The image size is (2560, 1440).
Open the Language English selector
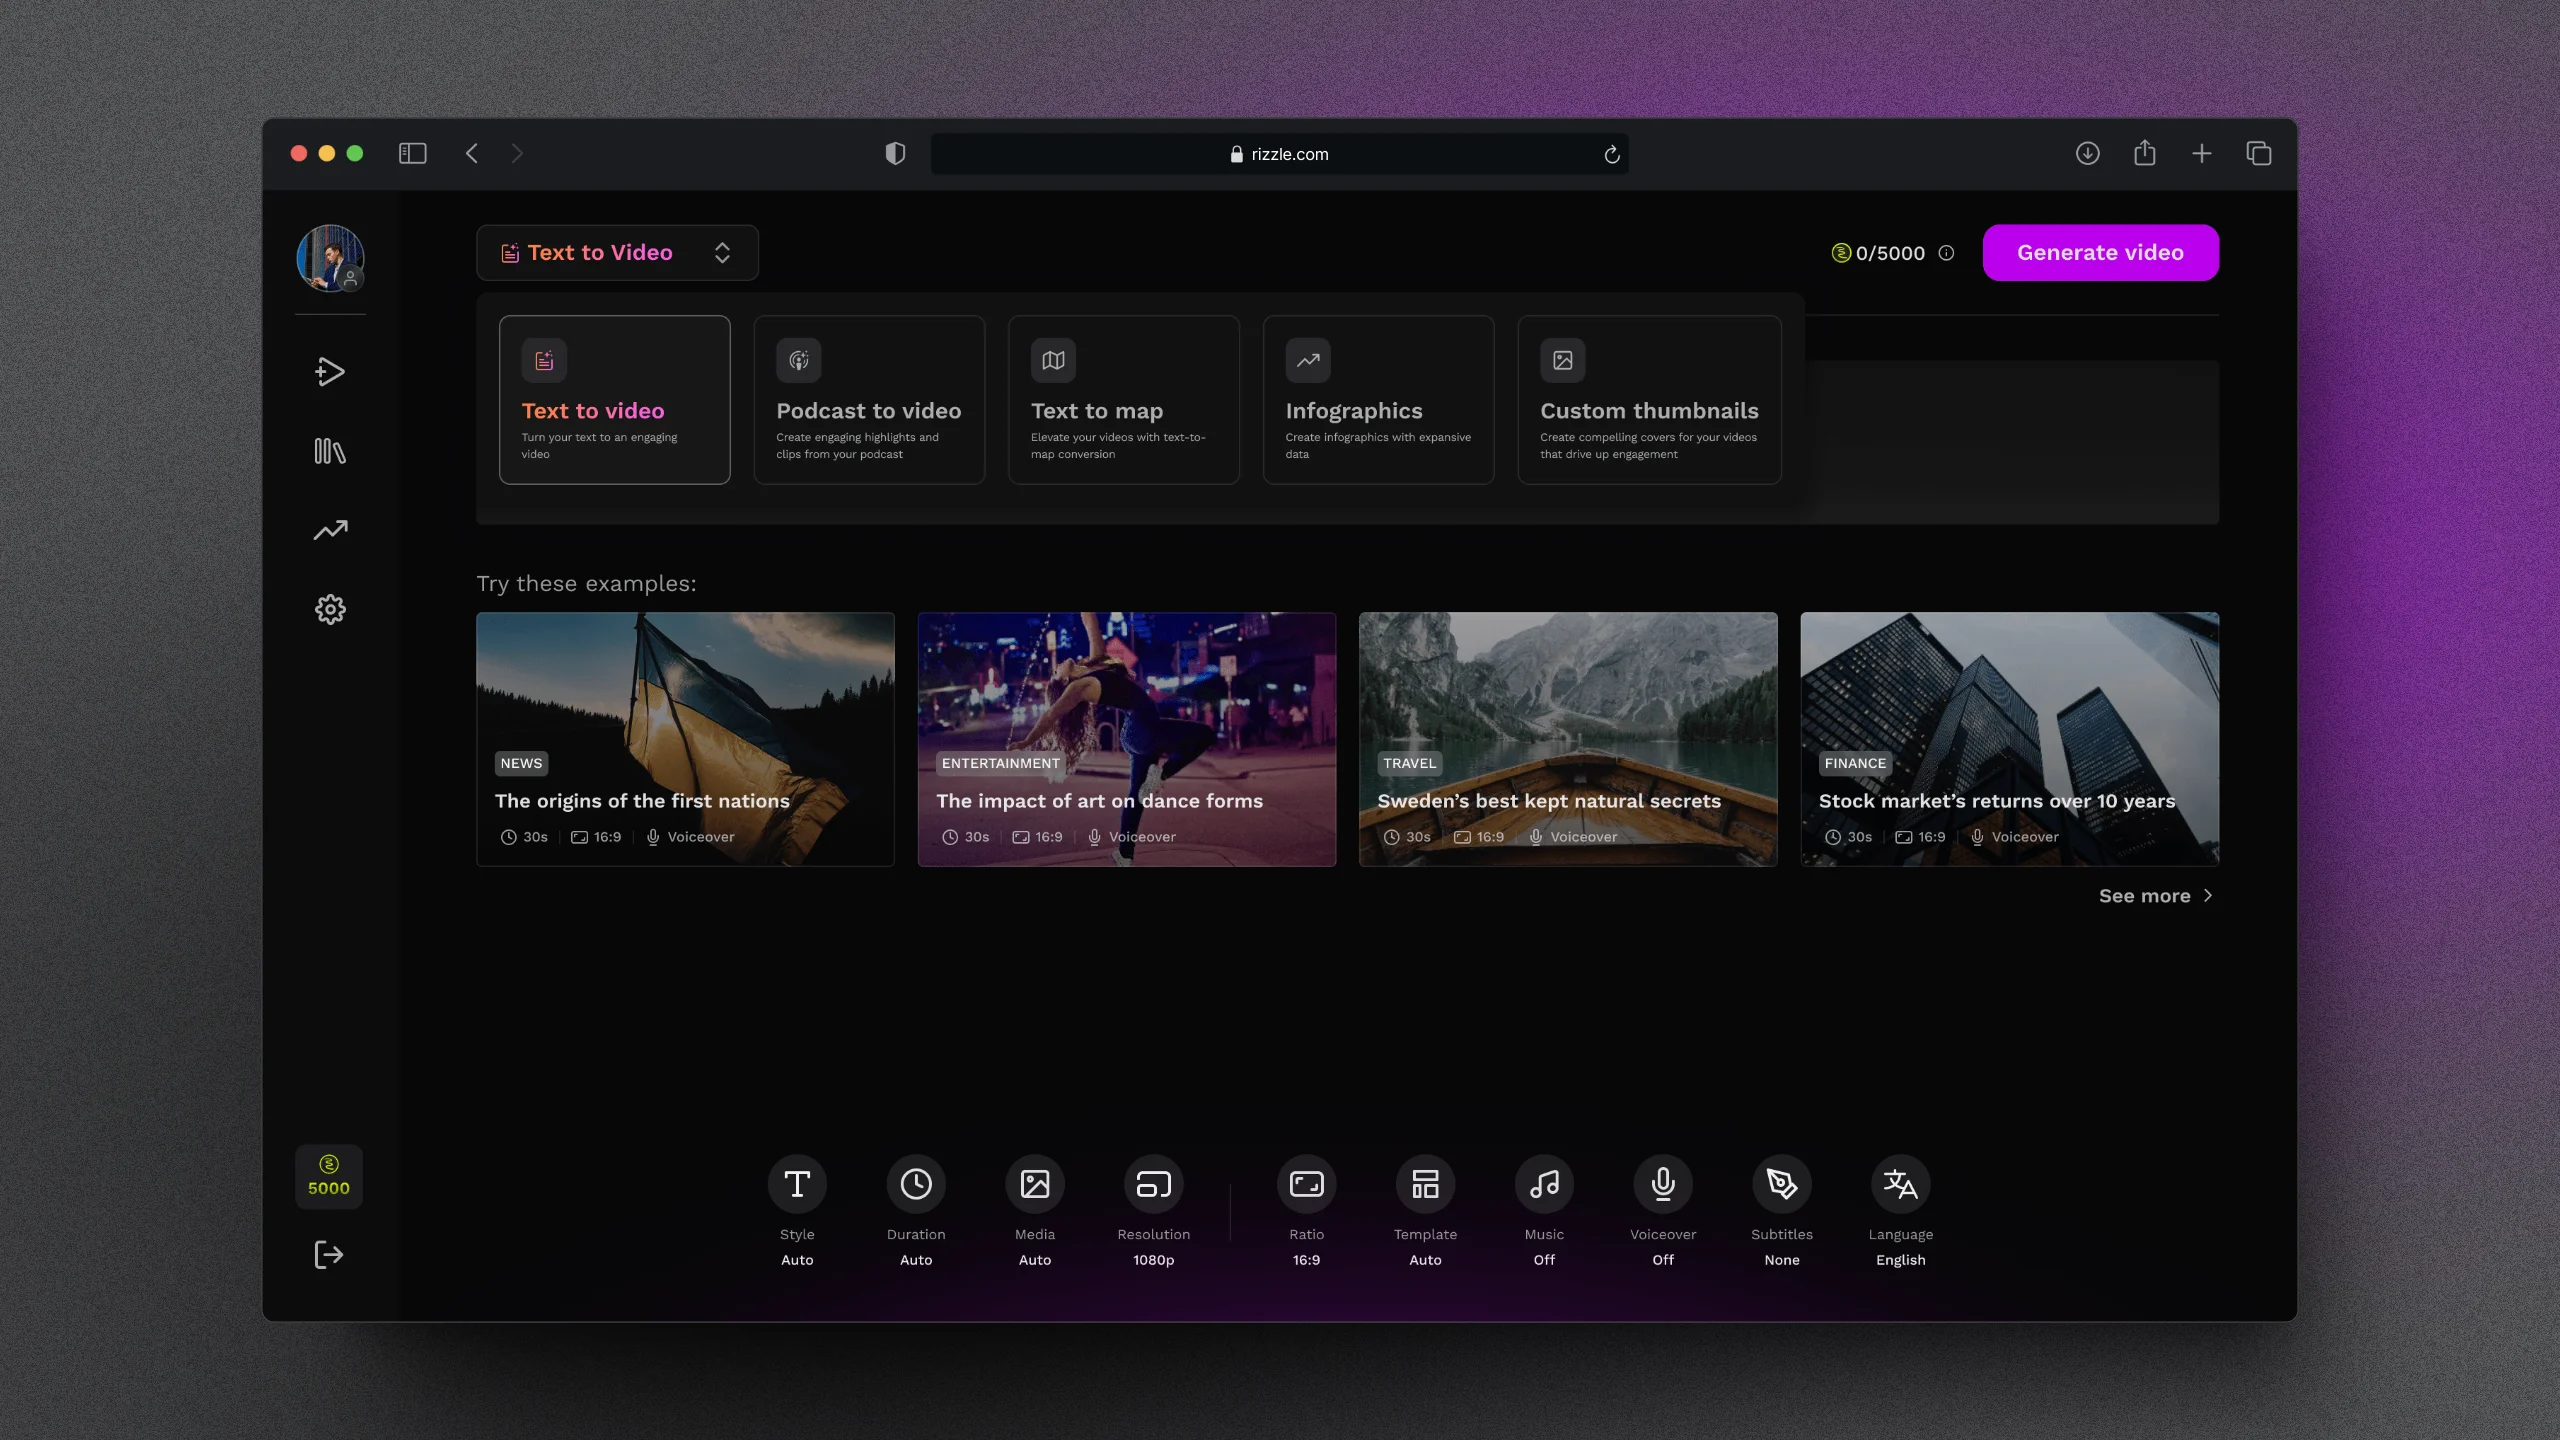pos(1900,1185)
